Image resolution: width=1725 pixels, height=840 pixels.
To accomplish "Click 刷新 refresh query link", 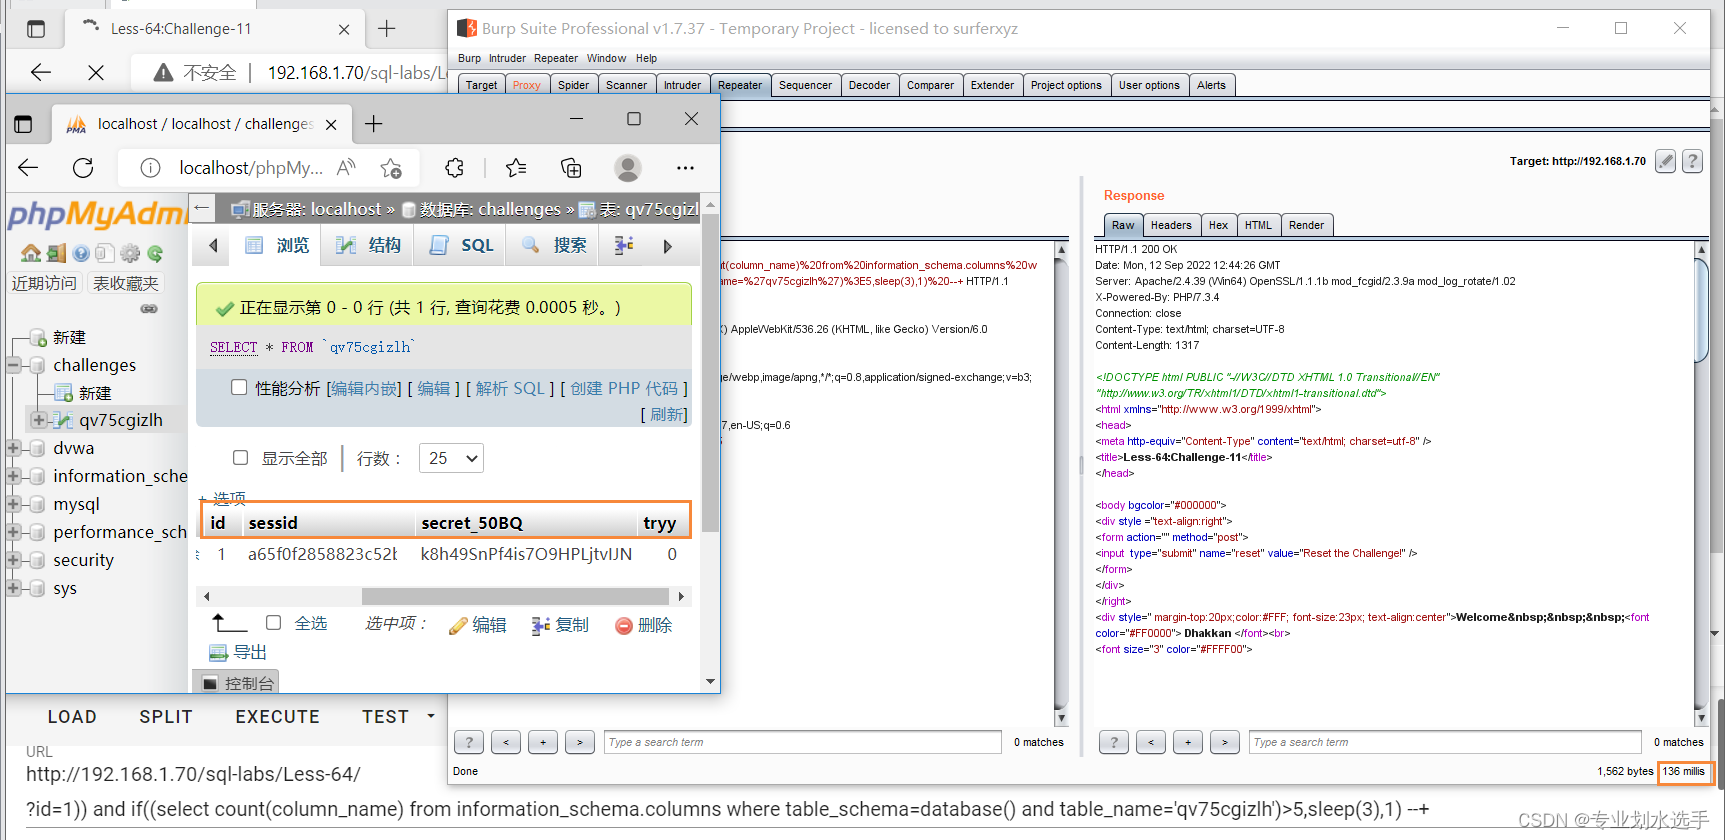I will click(668, 414).
